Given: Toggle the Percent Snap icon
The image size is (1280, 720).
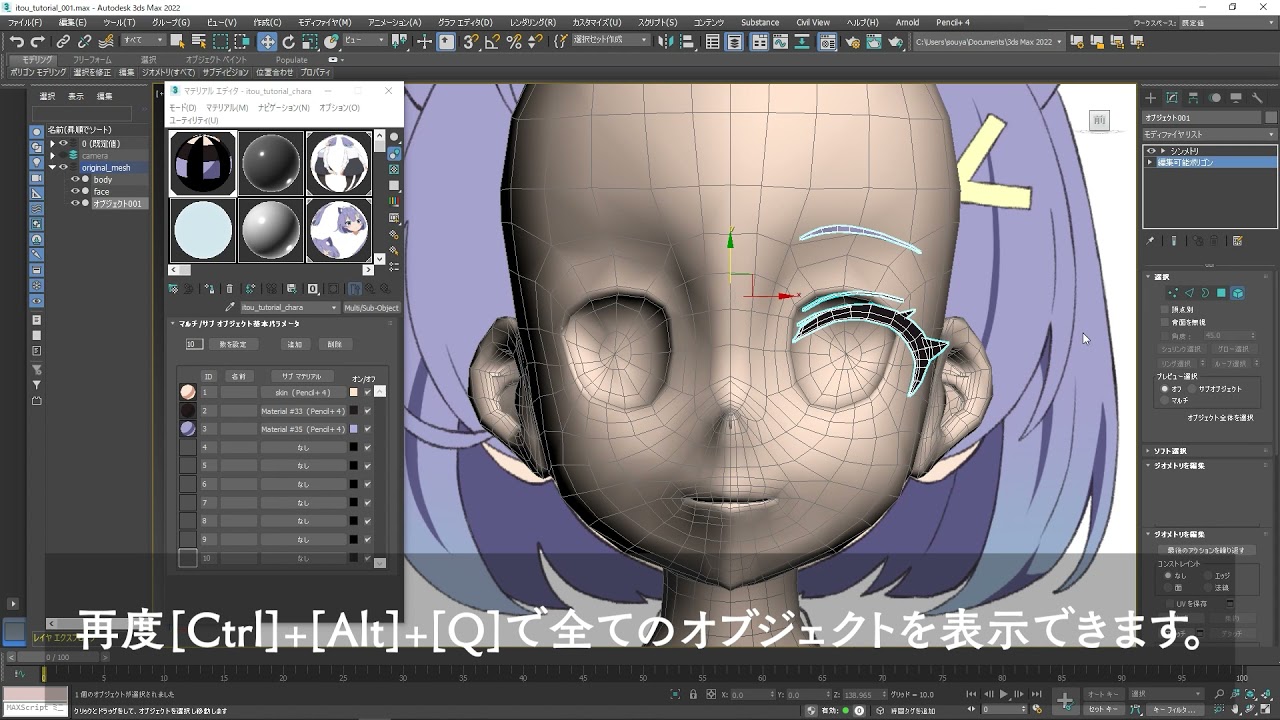Looking at the screenshot, I should [514, 41].
